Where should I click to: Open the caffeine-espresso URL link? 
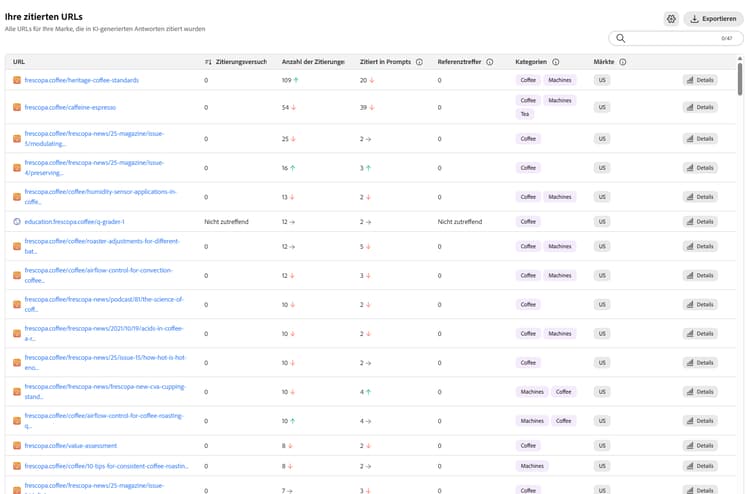click(70, 107)
